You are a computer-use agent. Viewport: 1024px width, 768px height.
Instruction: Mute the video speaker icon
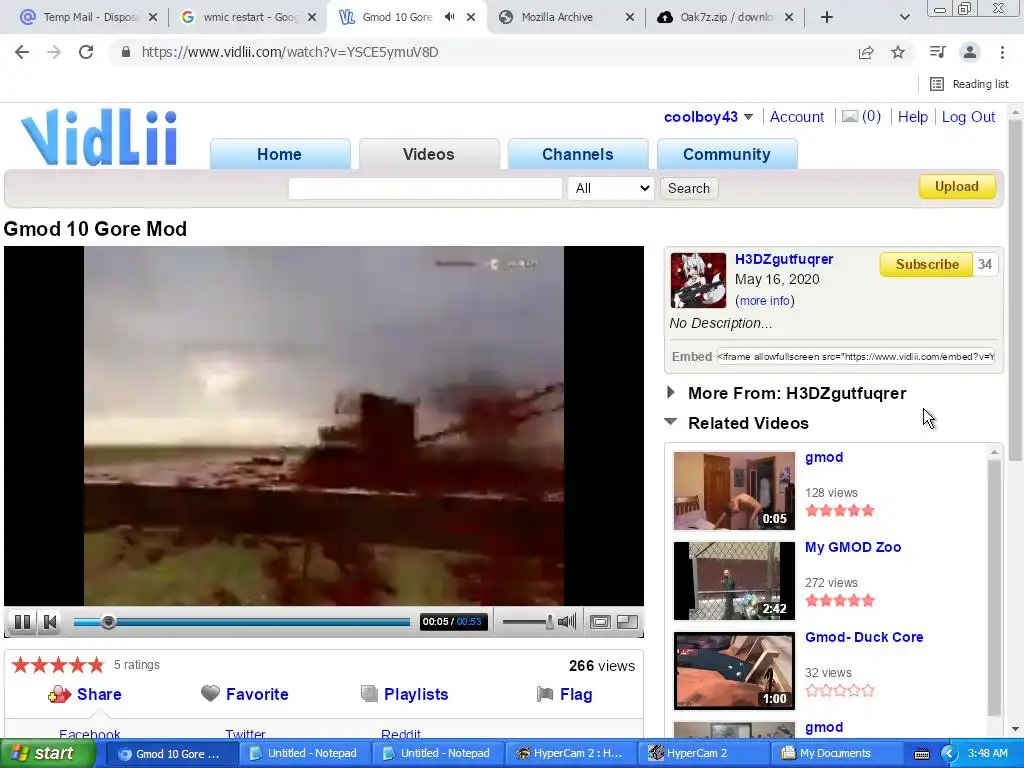click(567, 622)
